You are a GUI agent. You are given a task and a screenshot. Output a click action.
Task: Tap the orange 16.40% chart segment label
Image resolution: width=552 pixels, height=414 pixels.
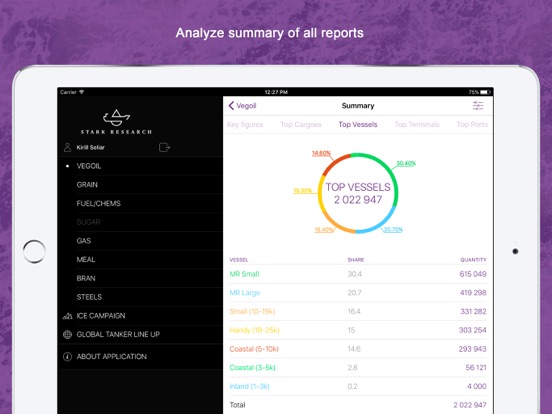323,230
